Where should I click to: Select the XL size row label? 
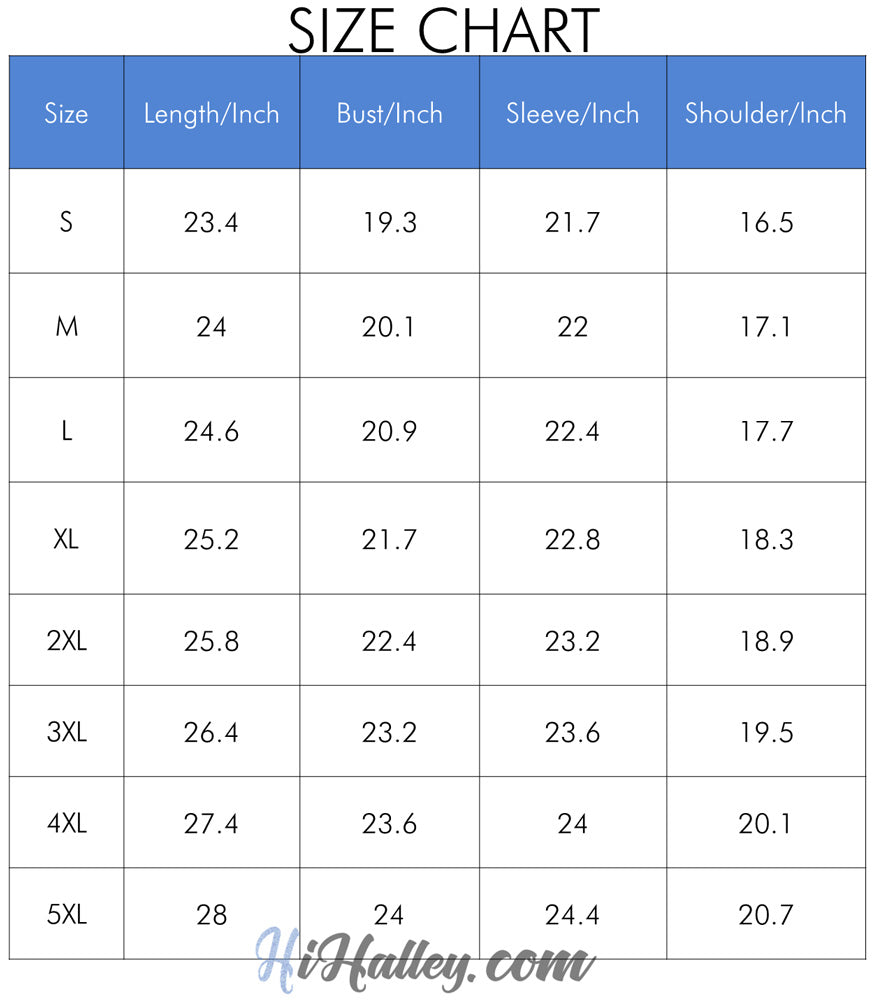tap(66, 540)
